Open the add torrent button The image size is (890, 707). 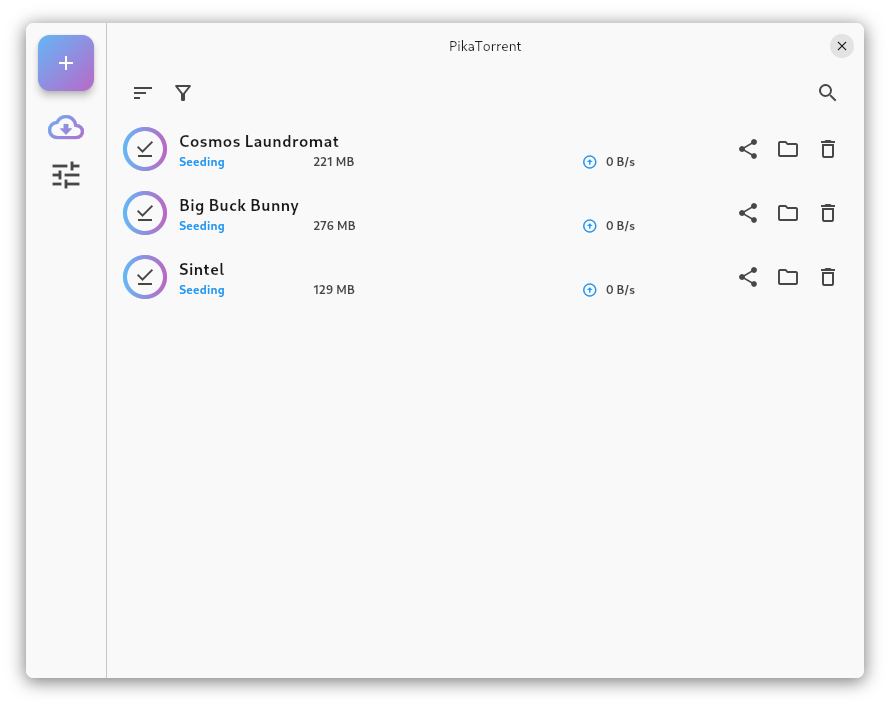click(65, 63)
